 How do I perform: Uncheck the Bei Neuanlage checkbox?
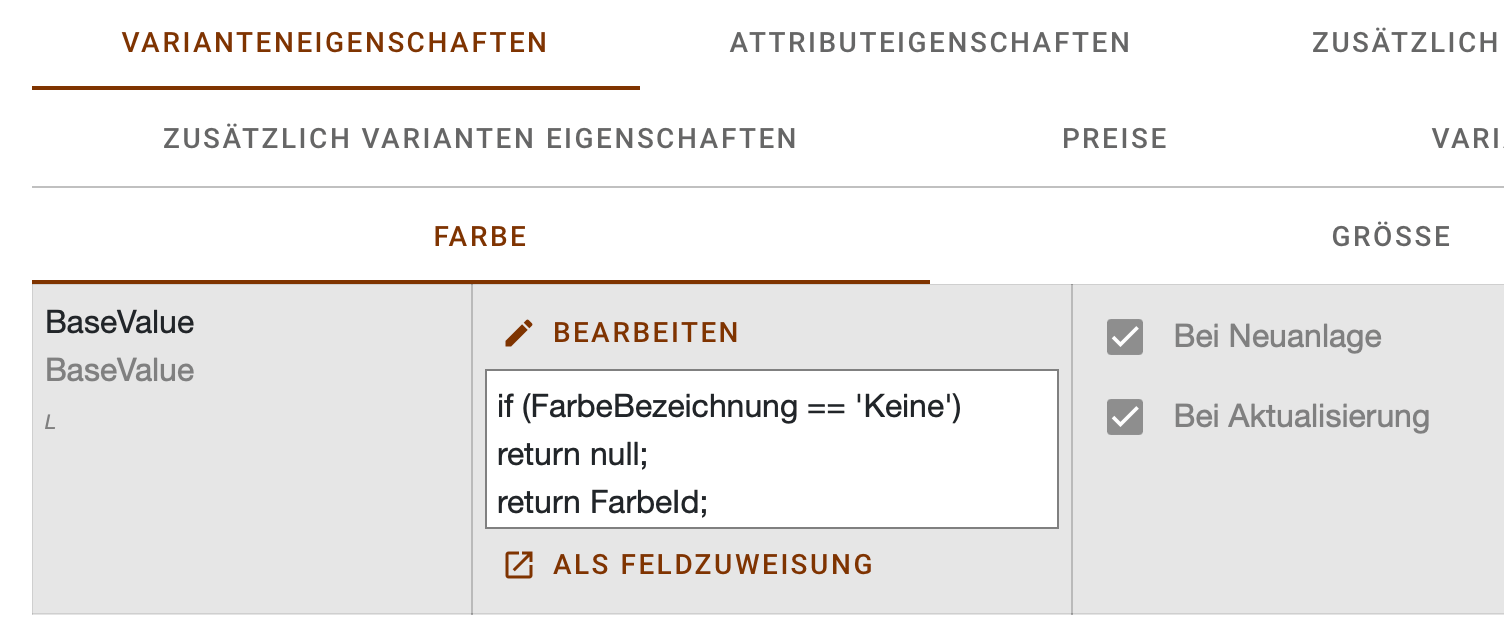[x=1125, y=337]
